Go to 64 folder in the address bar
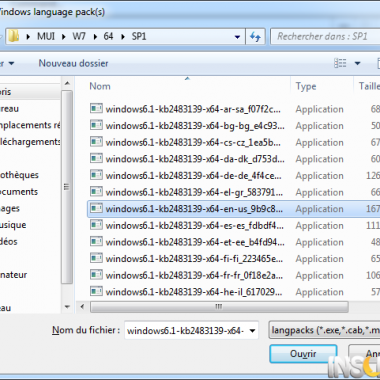The height and width of the screenshot is (380, 380). 108,36
